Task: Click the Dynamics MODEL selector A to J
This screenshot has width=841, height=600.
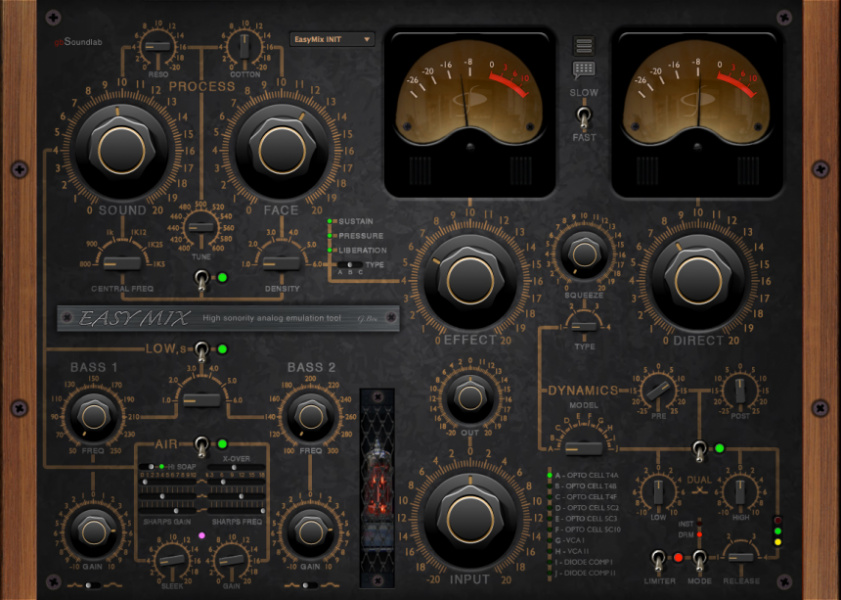Action: [x=584, y=447]
